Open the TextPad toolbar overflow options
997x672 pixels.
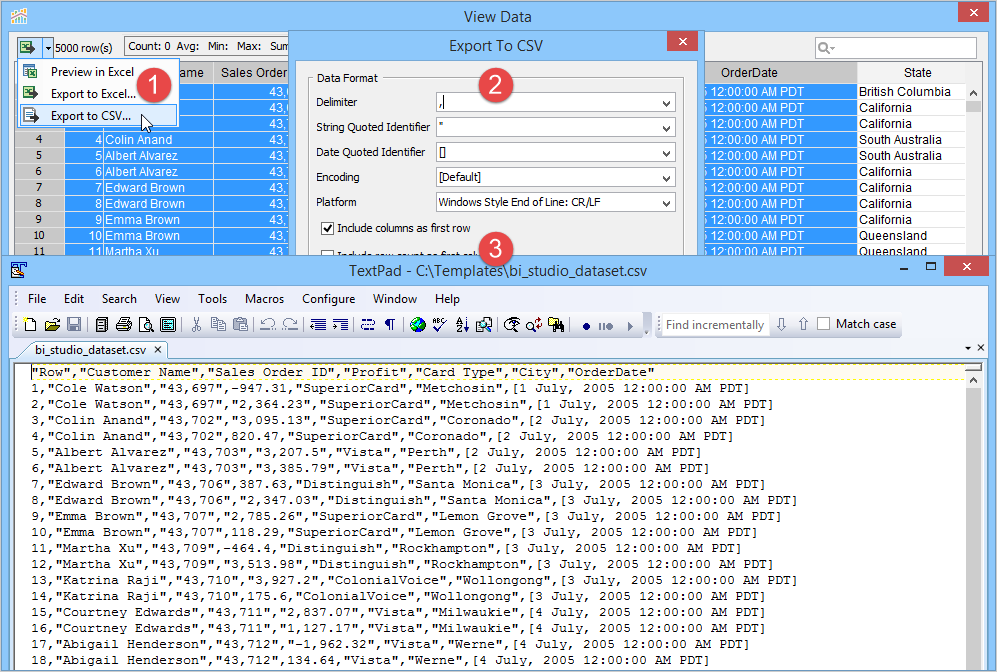(647, 325)
